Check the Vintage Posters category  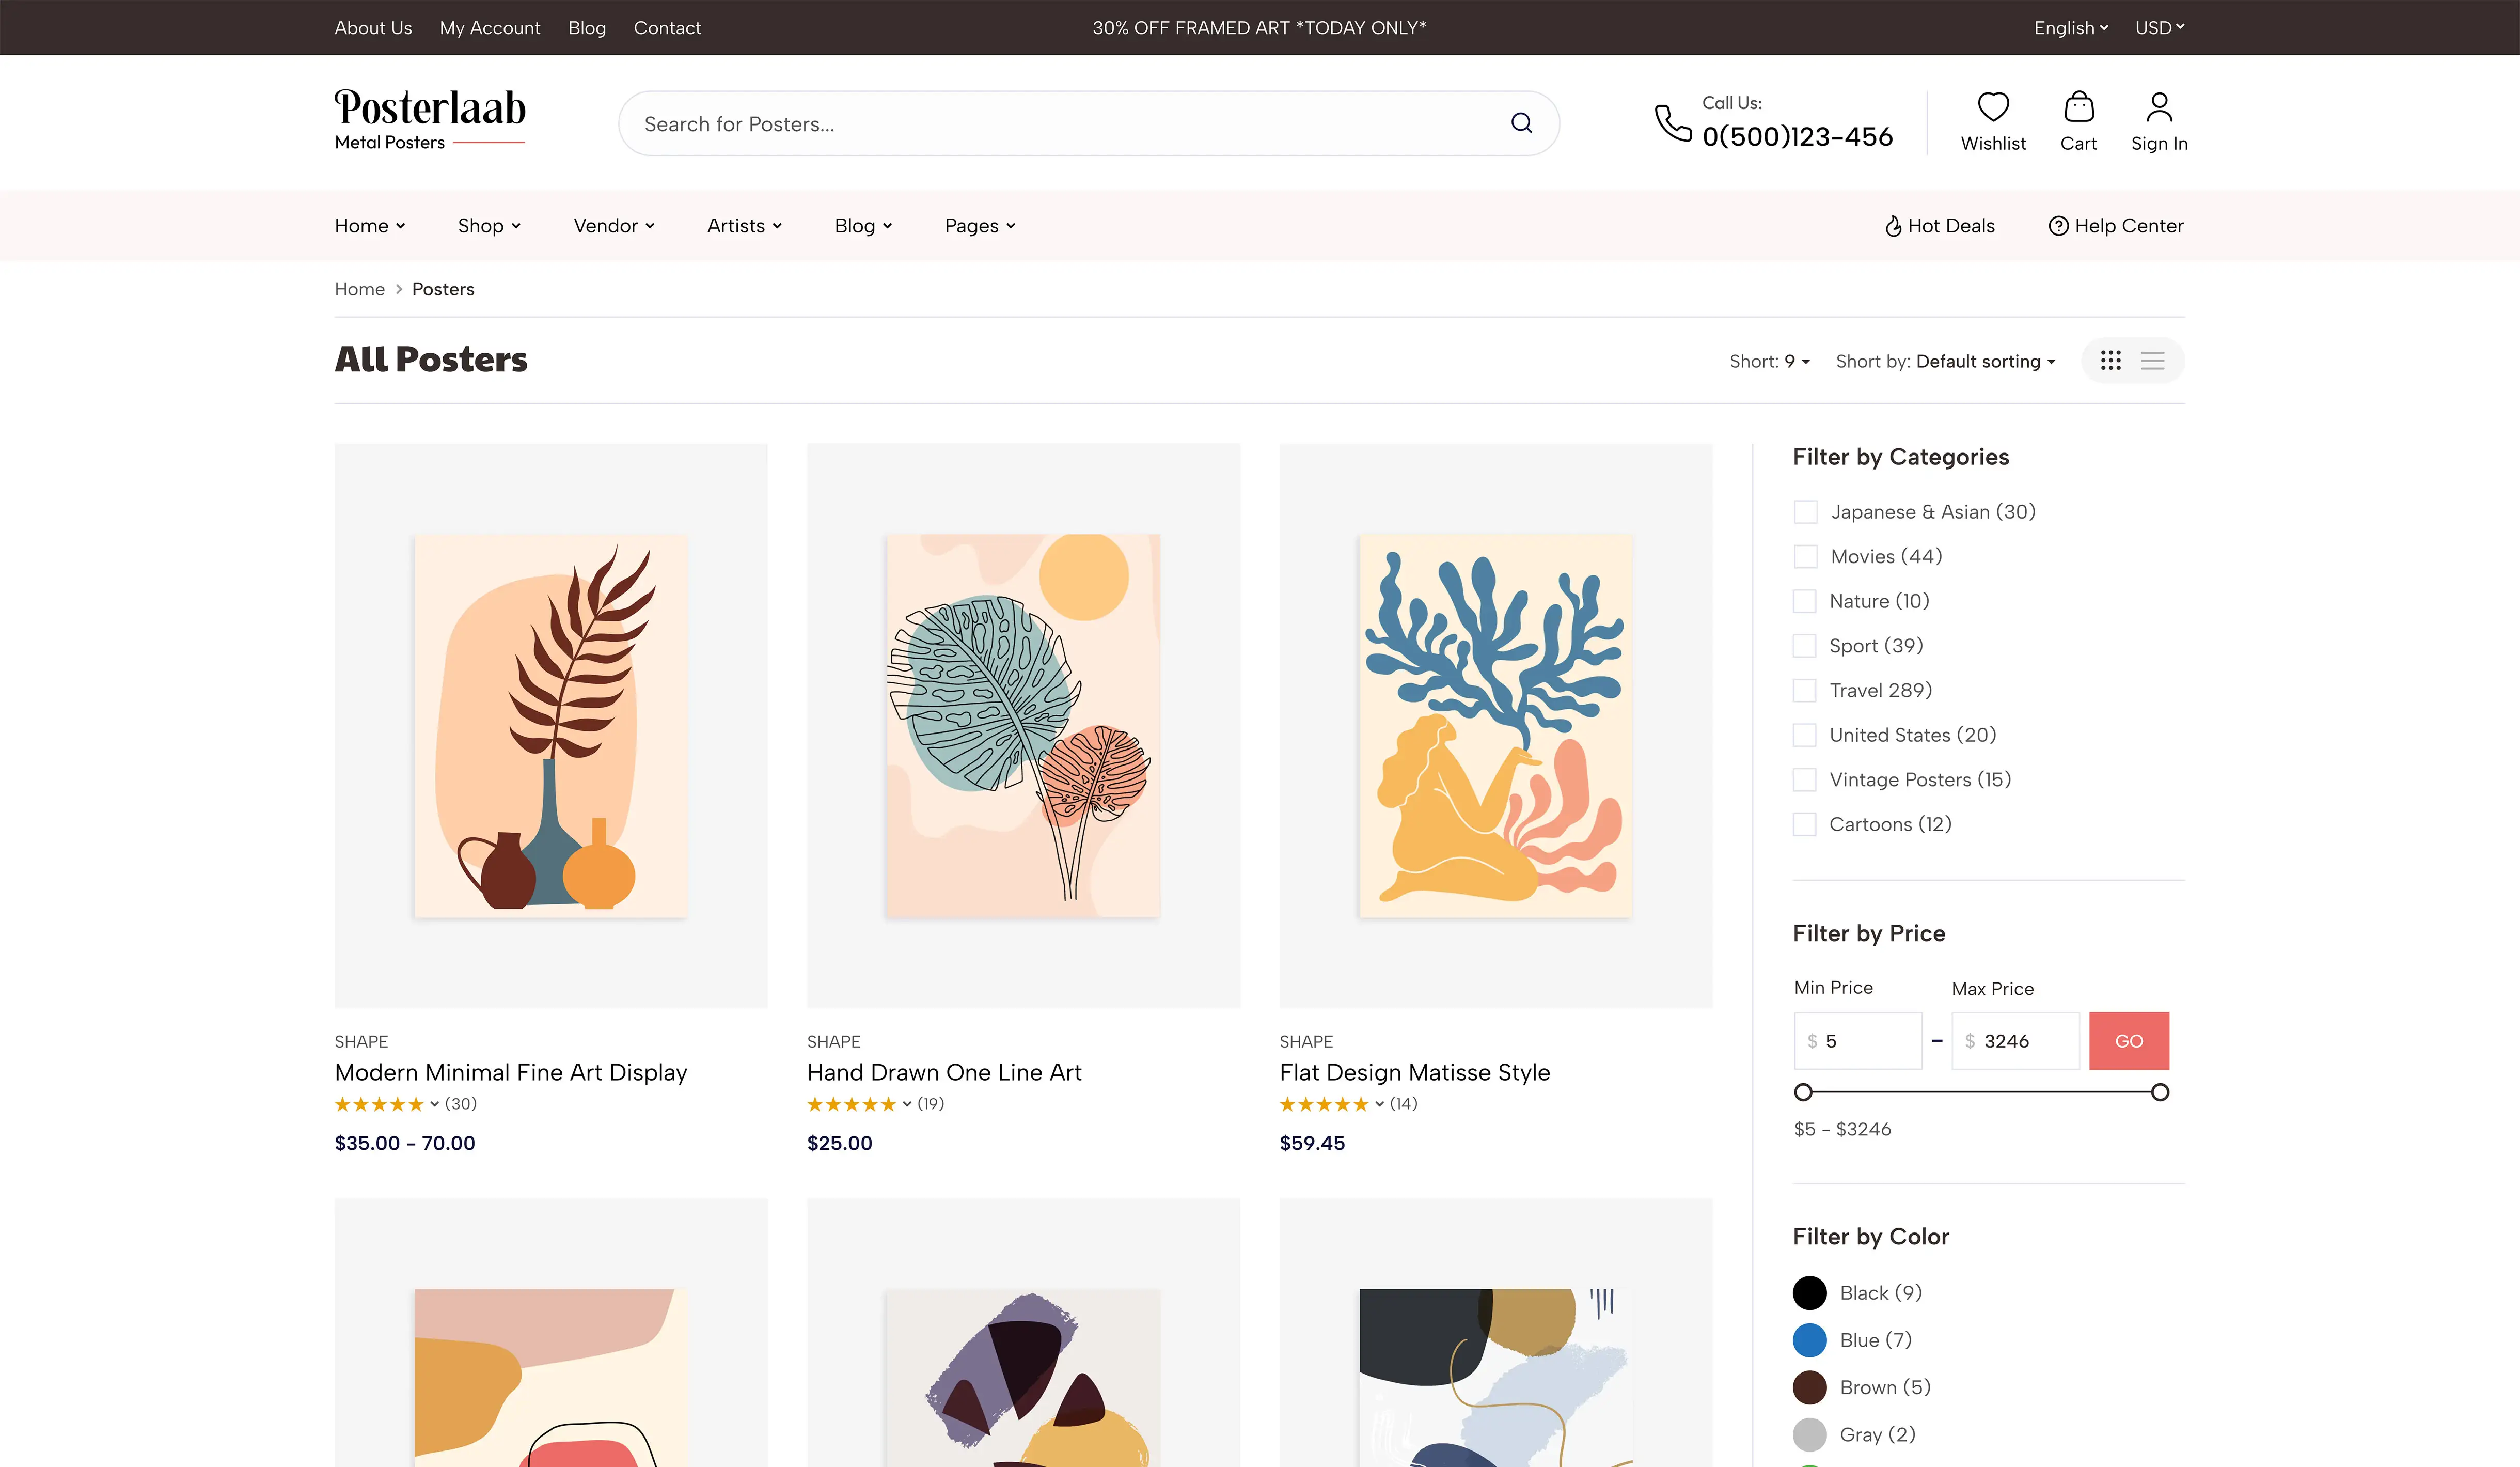(x=1805, y=779)
